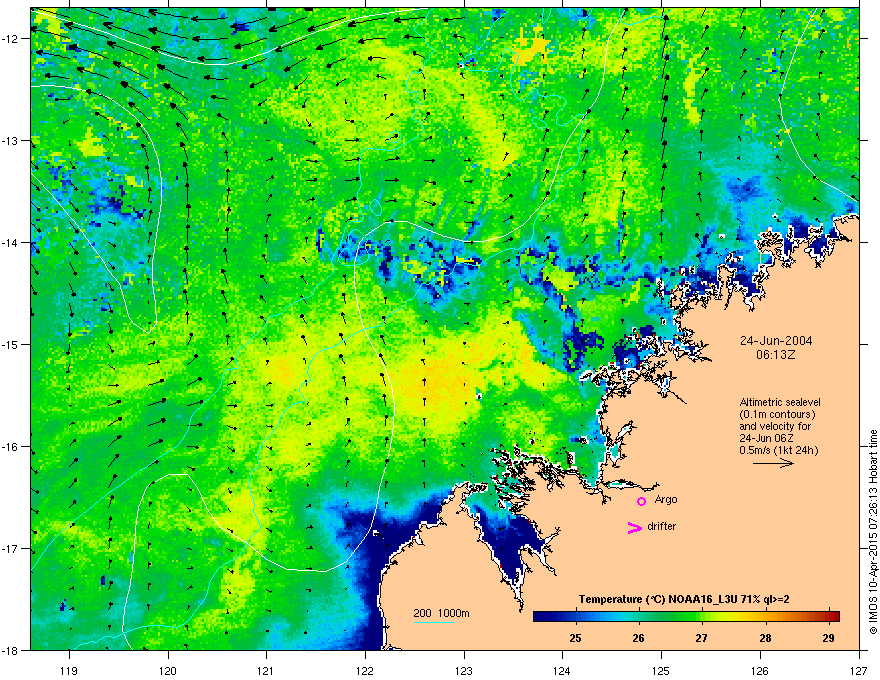Click longitude axis label 122

(365, 670)
